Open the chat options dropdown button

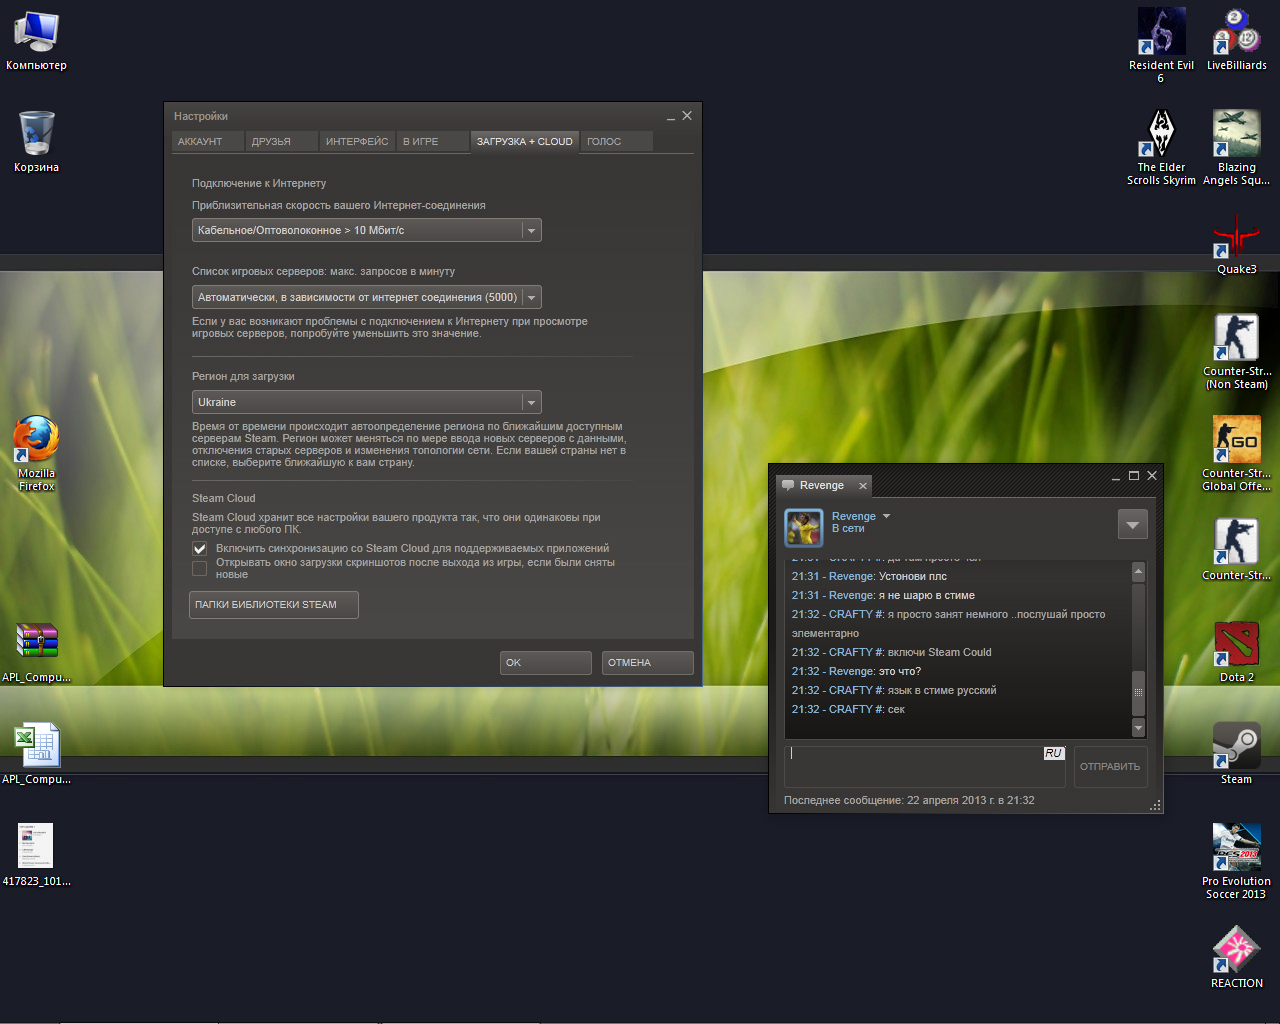click(x=1132, y=524)
